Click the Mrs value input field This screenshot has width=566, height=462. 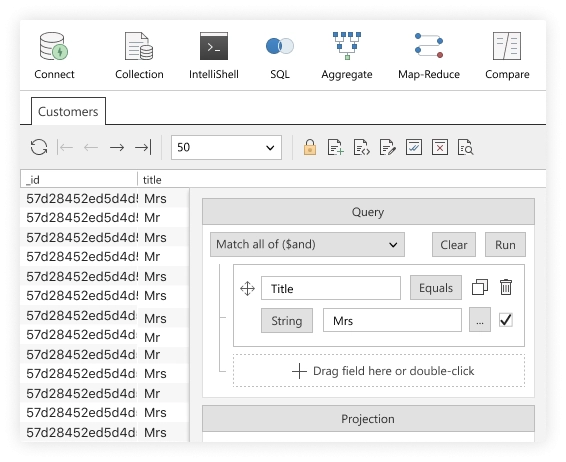click(x=392, y=320)
